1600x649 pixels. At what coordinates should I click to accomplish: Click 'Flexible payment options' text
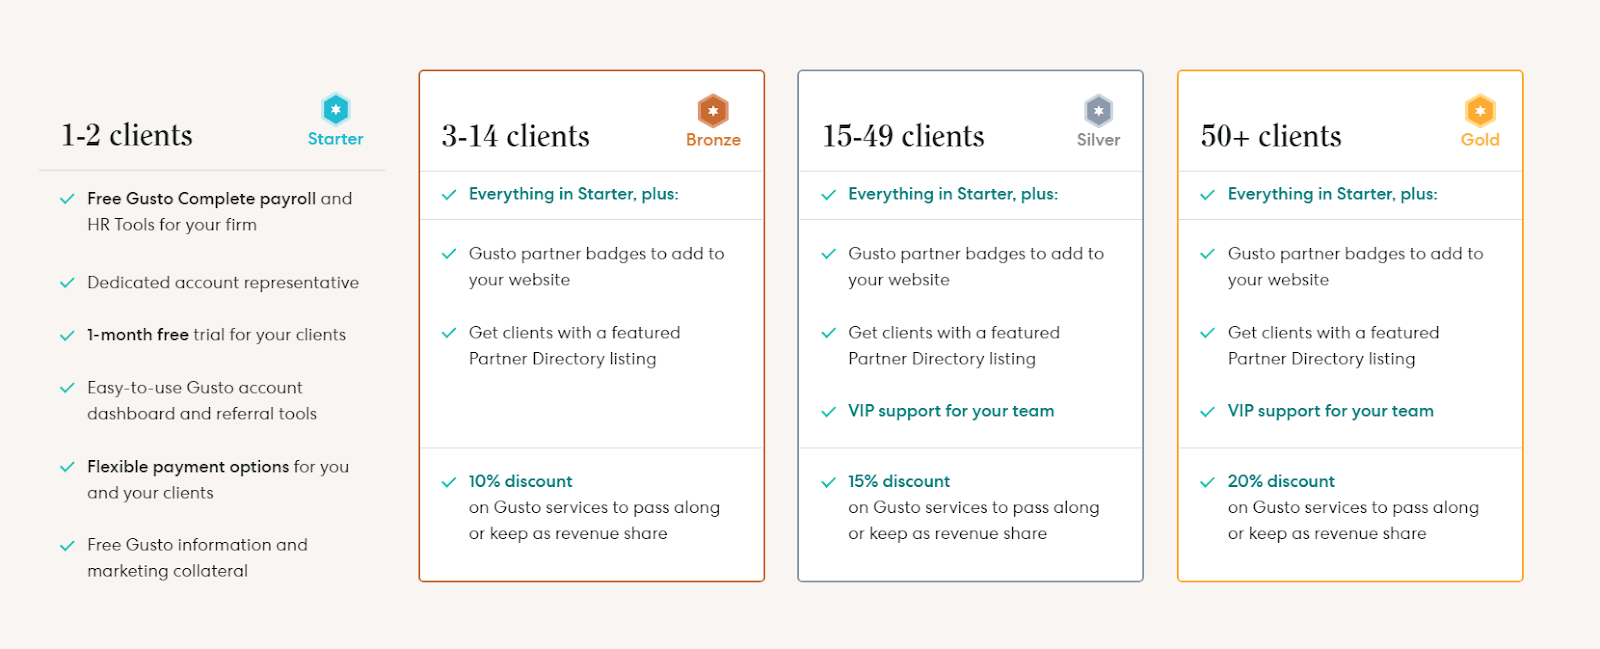[x=188, y=467]
